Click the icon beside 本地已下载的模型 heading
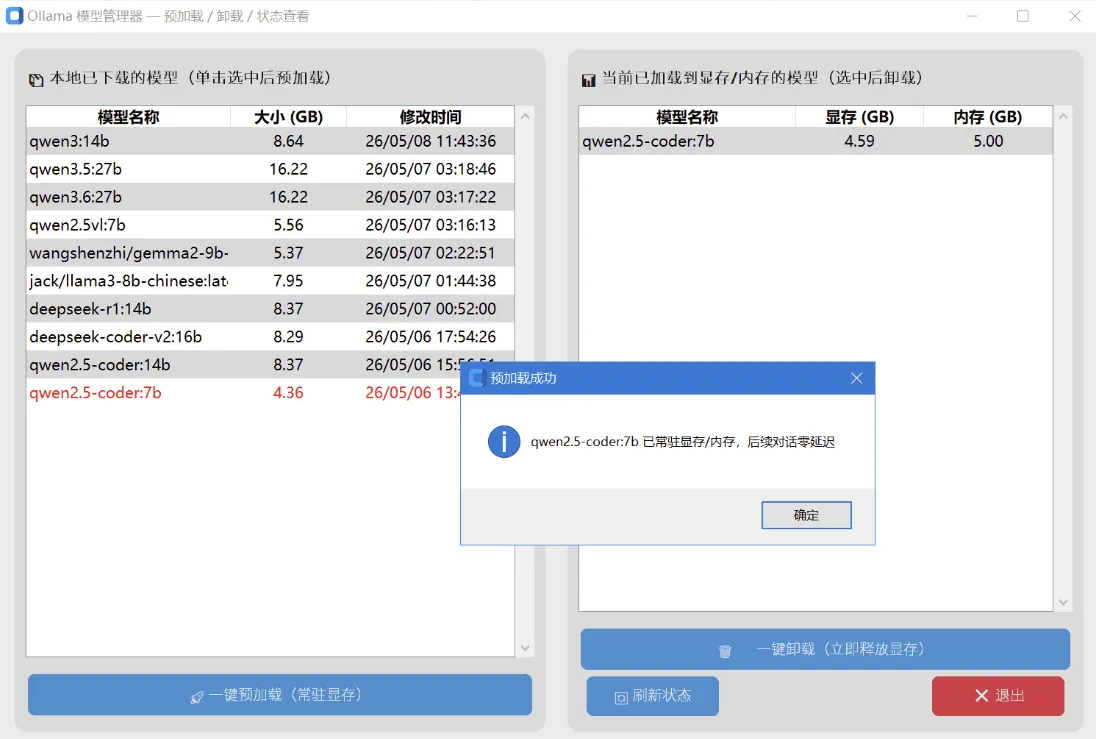Screen dimensions: 1096x739 [x=36, y=80]
